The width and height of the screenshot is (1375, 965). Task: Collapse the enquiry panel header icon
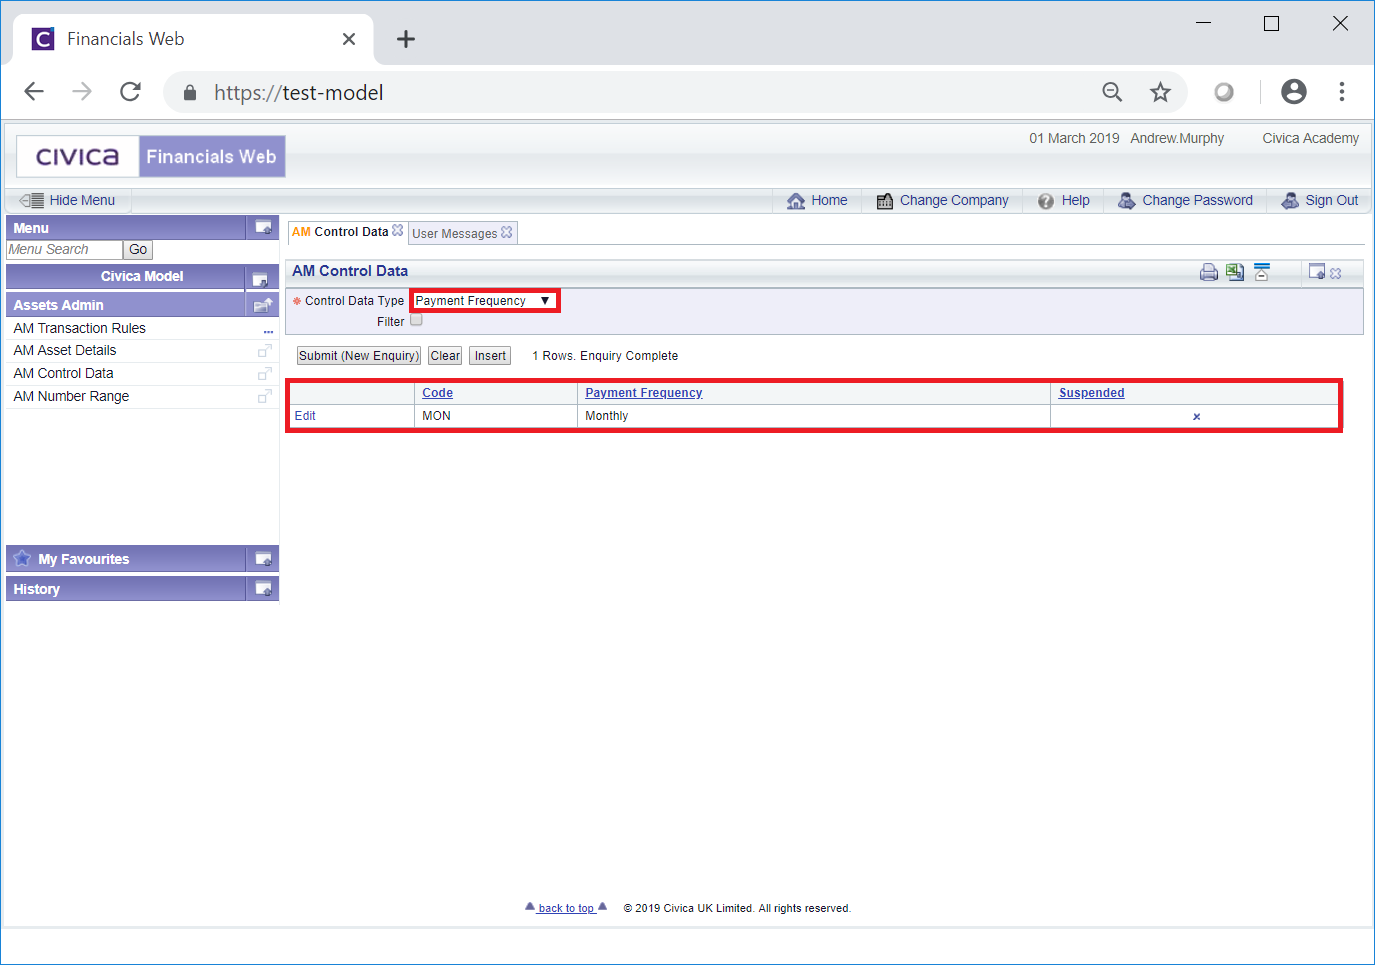(x=1261, y=272)
